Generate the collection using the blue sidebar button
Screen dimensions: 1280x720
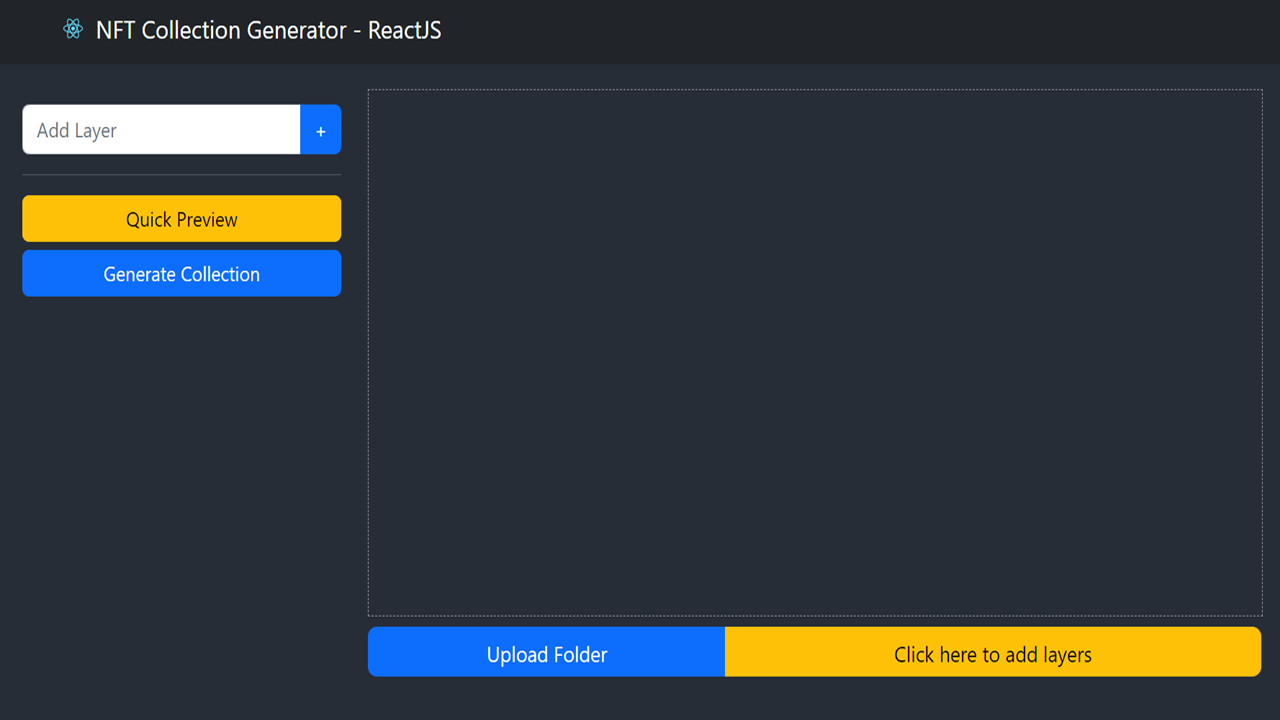click(181, 274)
